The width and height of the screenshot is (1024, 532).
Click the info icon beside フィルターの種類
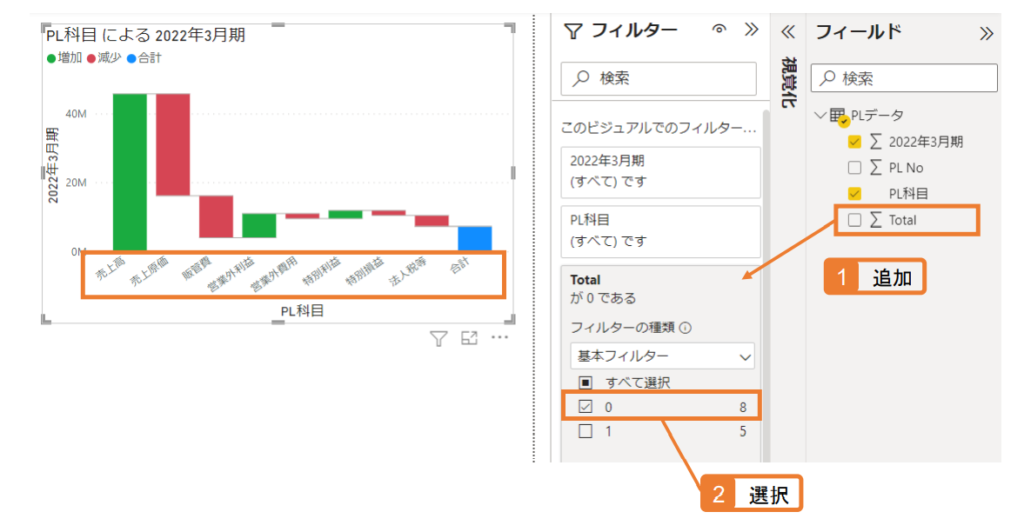pos(685,328)
